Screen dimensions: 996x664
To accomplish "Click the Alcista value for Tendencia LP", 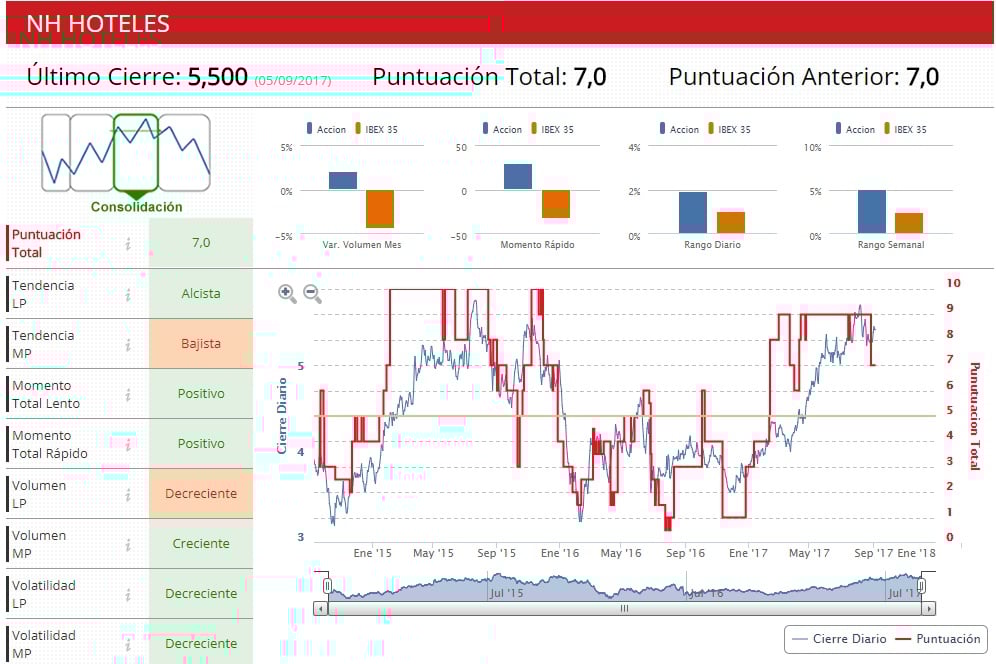I will pos(201,294).
